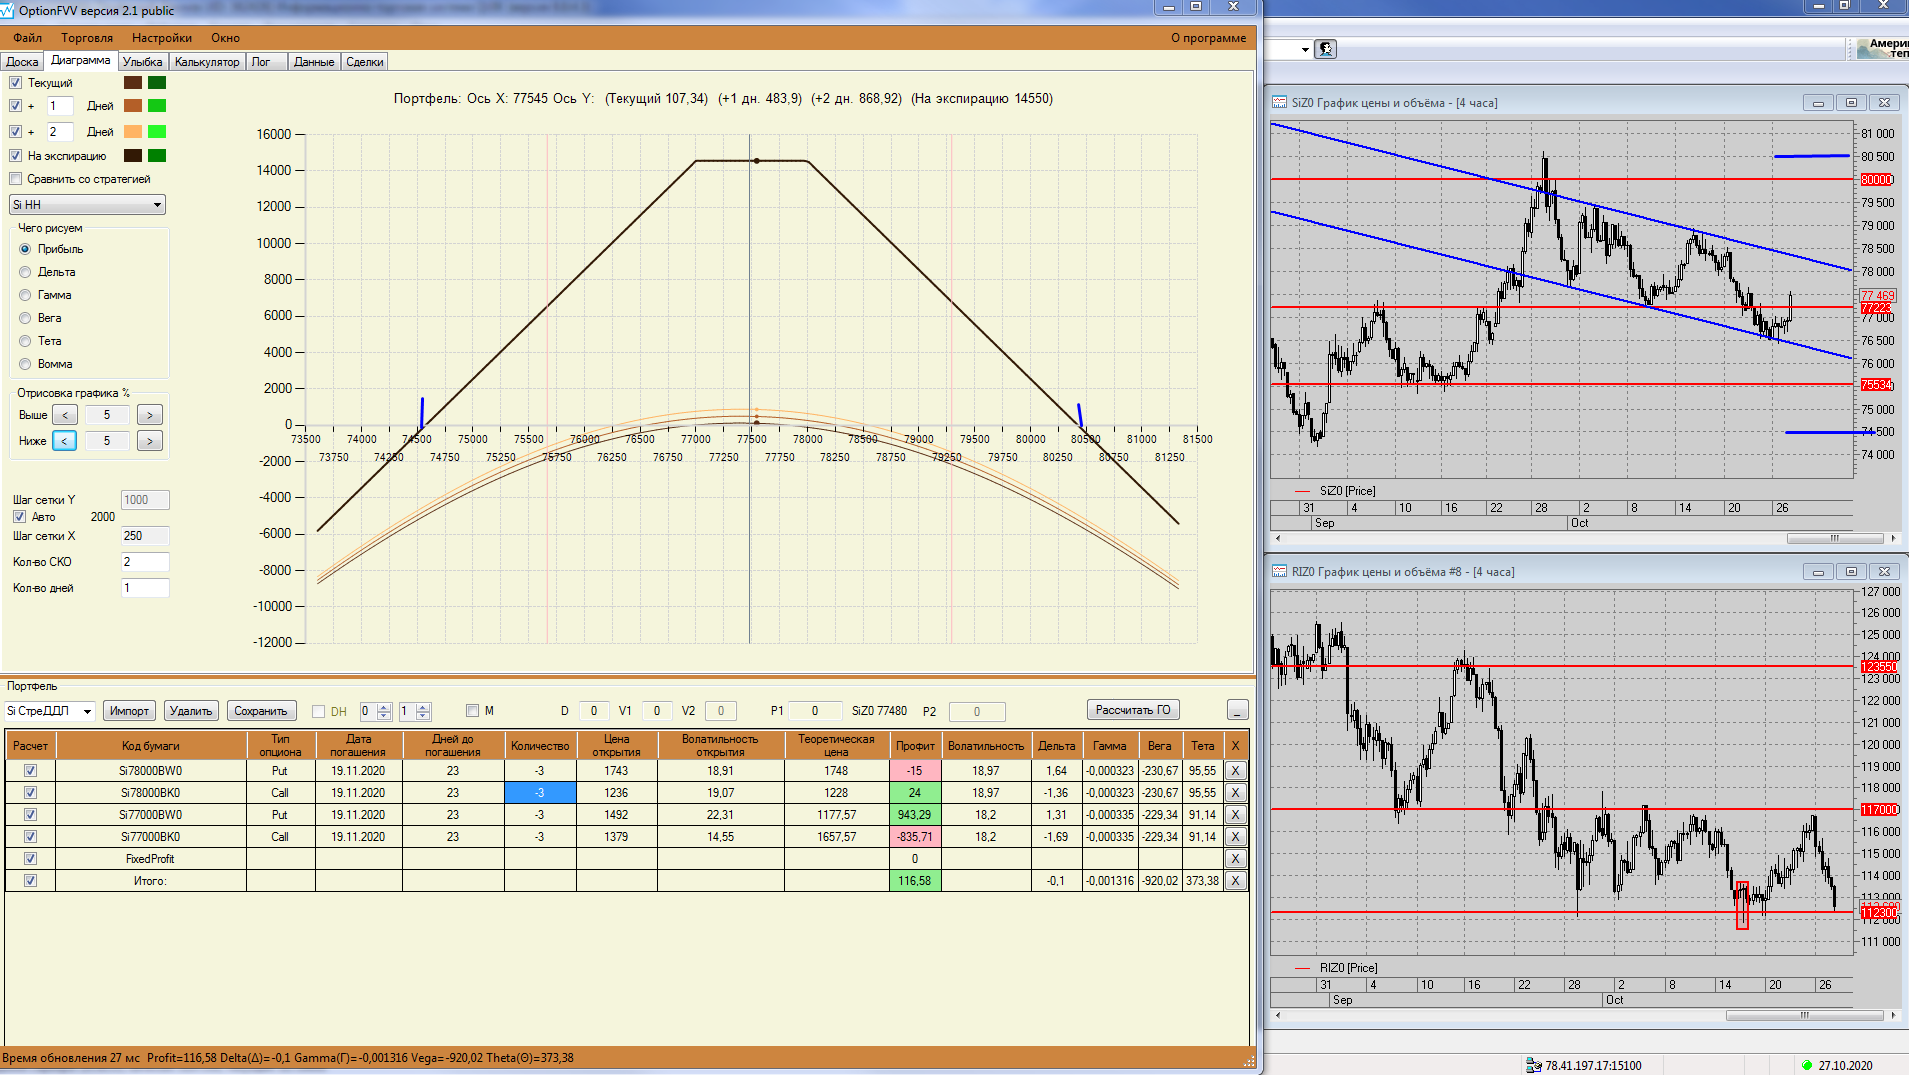Expand the Si СтреДДЛ portfolio dropdown
1909x1075 pixels.
[87, 711]
